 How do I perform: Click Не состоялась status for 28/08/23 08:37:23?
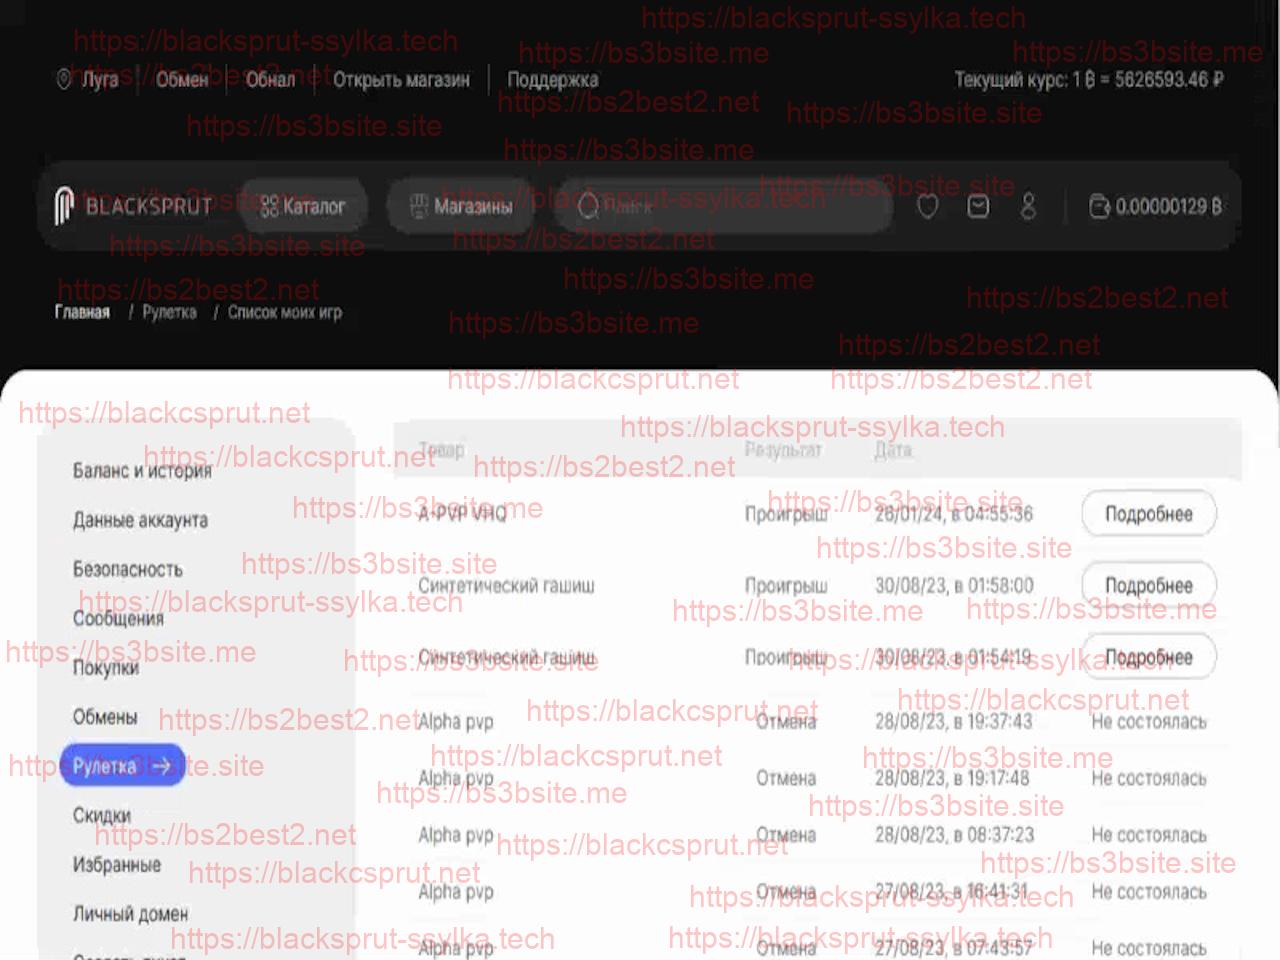1149,834
